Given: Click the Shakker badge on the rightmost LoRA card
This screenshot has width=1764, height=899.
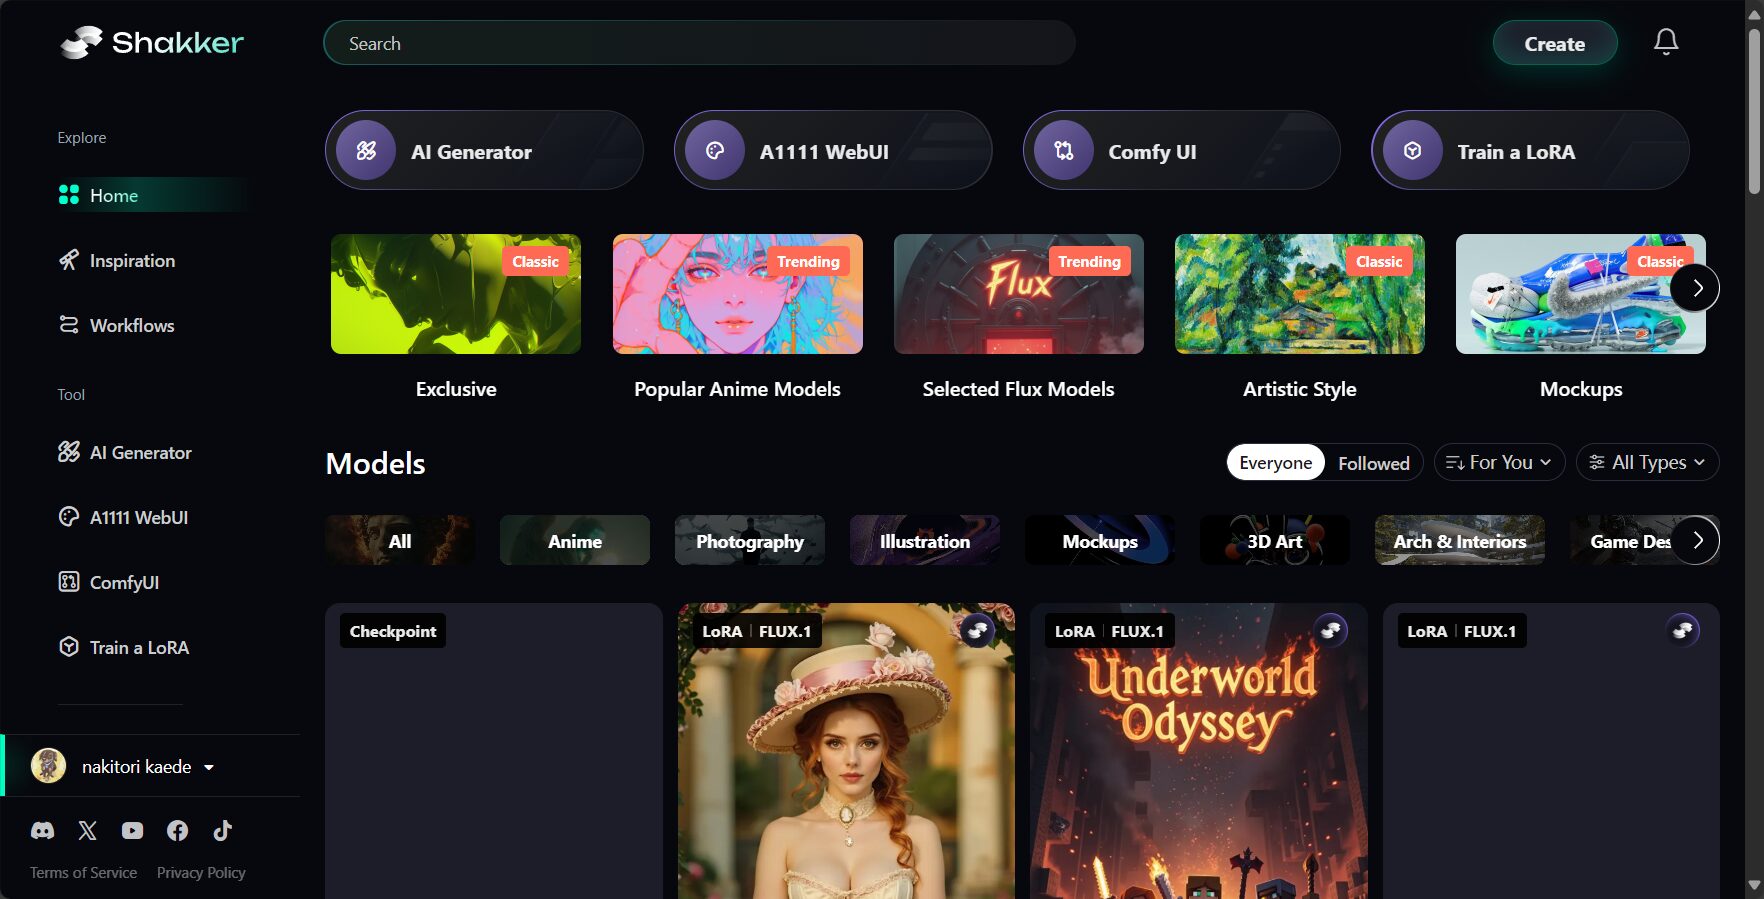Looking at the screenshot, I should [x=1683, y=630].
